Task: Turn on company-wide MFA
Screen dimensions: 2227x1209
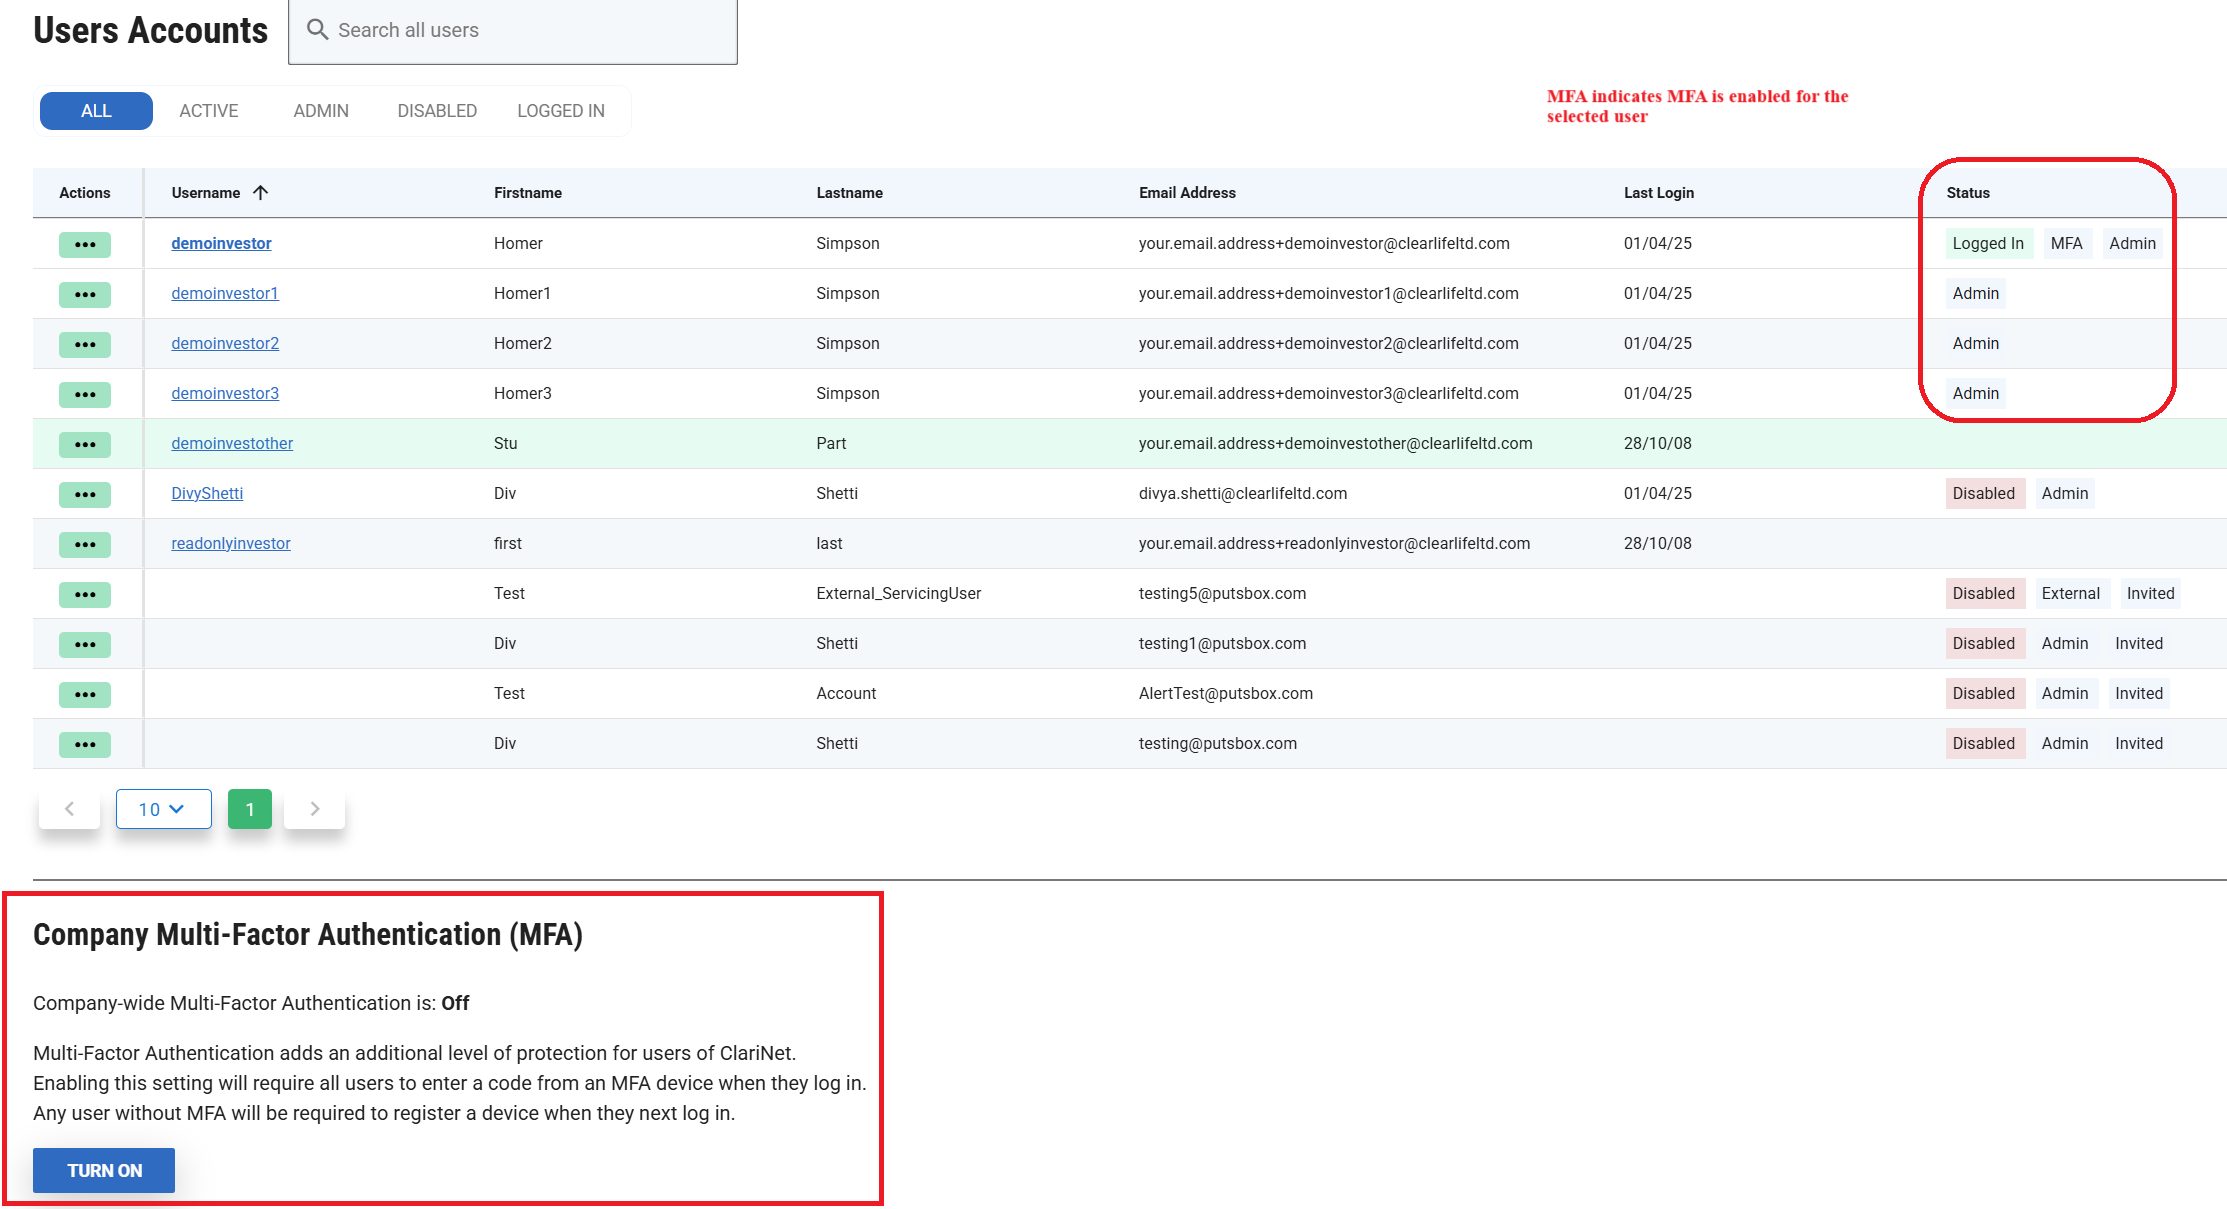Action: [104, 1170]
